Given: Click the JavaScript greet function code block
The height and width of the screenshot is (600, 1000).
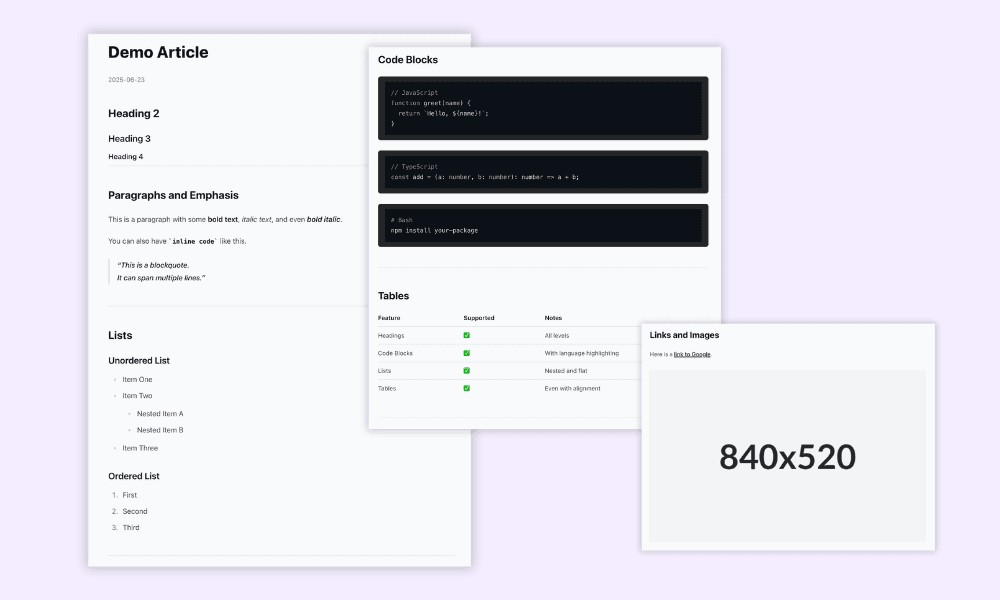Looking at the screenshot, I should [543, 108].
